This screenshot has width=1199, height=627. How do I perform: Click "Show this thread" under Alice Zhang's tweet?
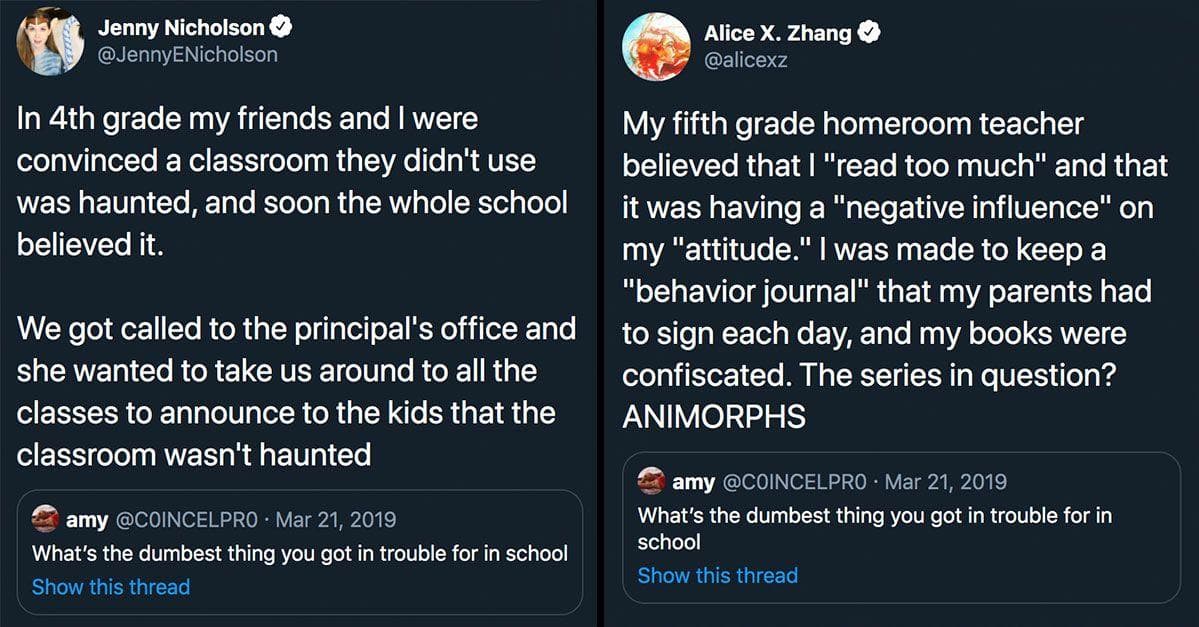pyautogui.click(x=717, y=575)
